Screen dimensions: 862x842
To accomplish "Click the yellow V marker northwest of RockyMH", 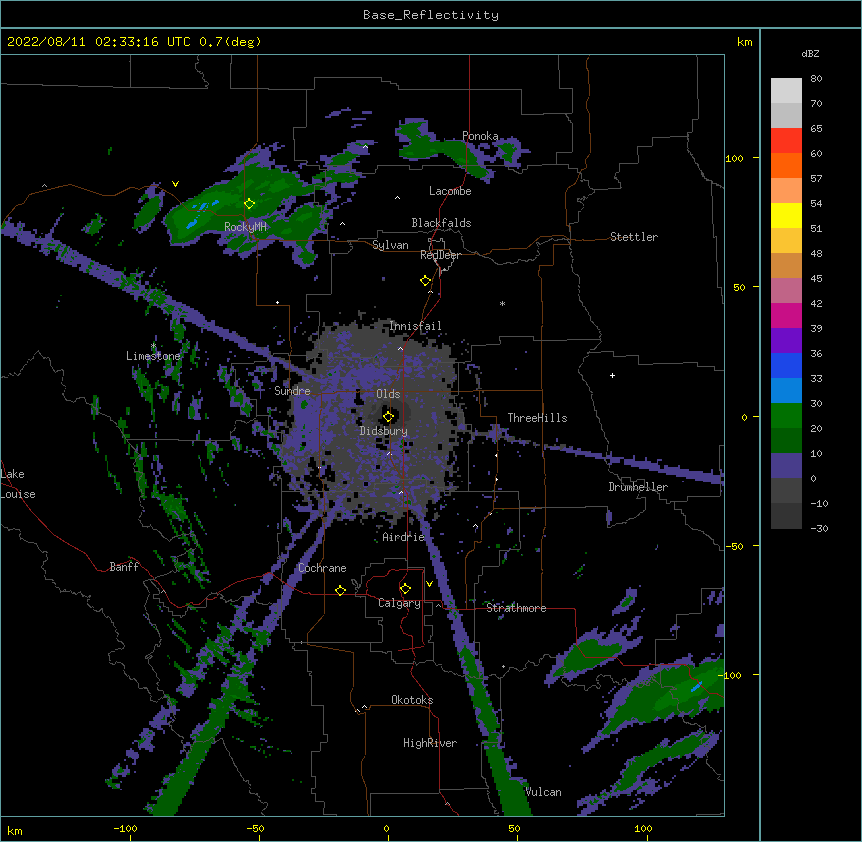I will (x=175, y=184).
